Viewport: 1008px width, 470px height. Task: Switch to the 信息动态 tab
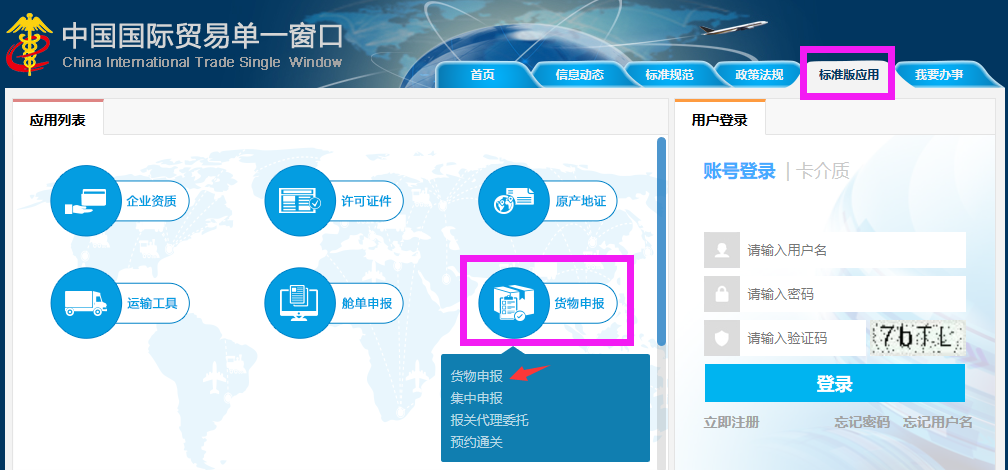579,75
